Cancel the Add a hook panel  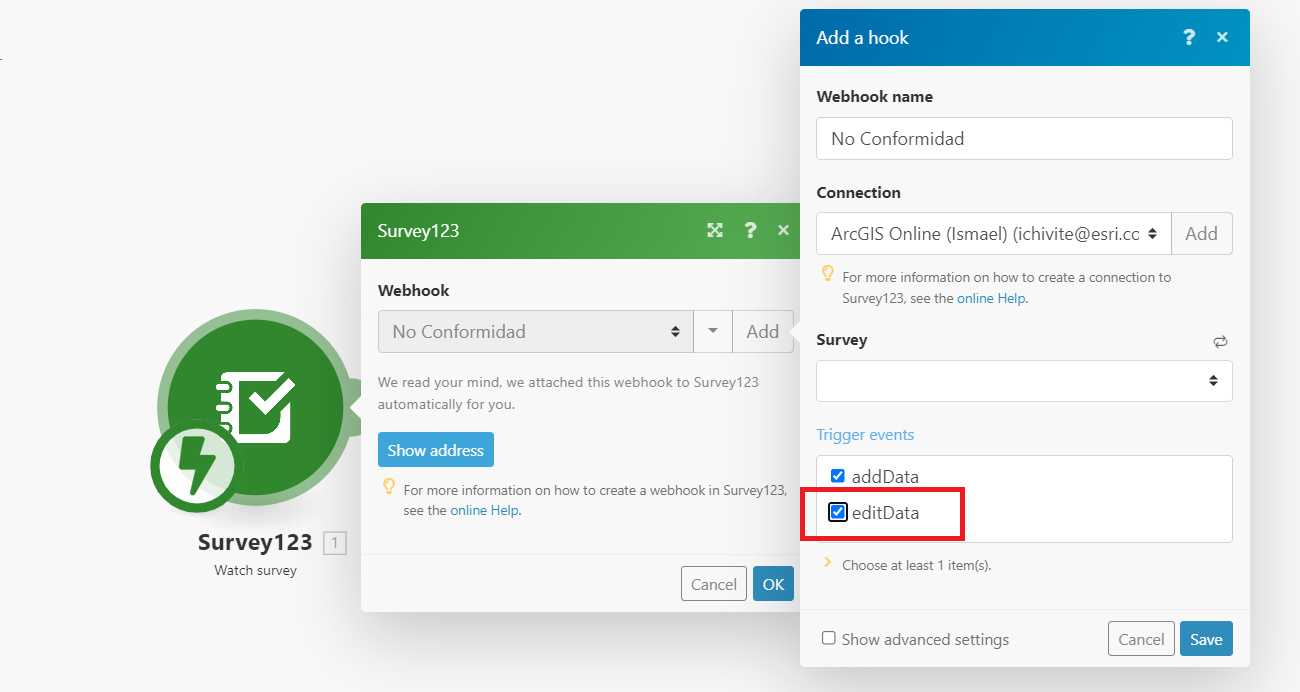point(1141,639)
